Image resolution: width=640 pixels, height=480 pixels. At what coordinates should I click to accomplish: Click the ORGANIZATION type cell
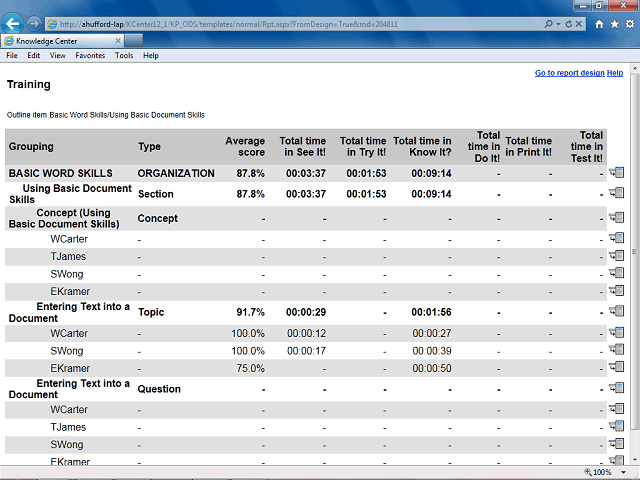pyautogui.click(x=176, y=173)
